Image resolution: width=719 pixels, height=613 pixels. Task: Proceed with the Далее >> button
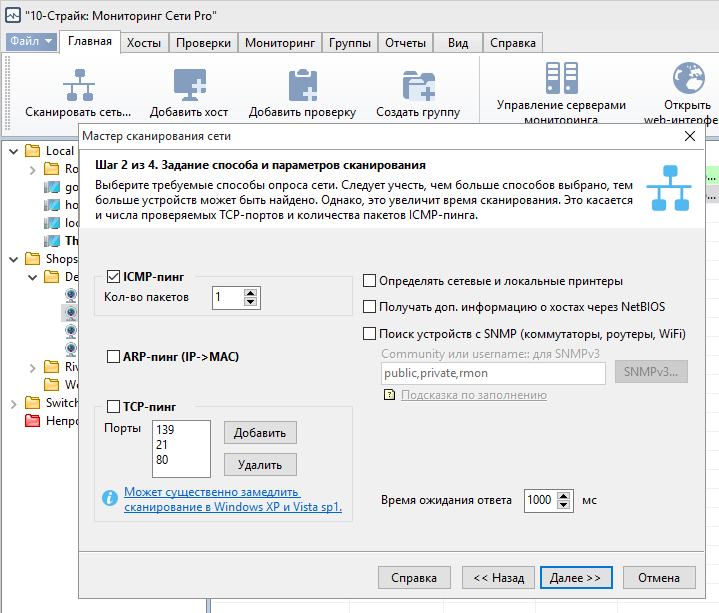pos(576,578)
